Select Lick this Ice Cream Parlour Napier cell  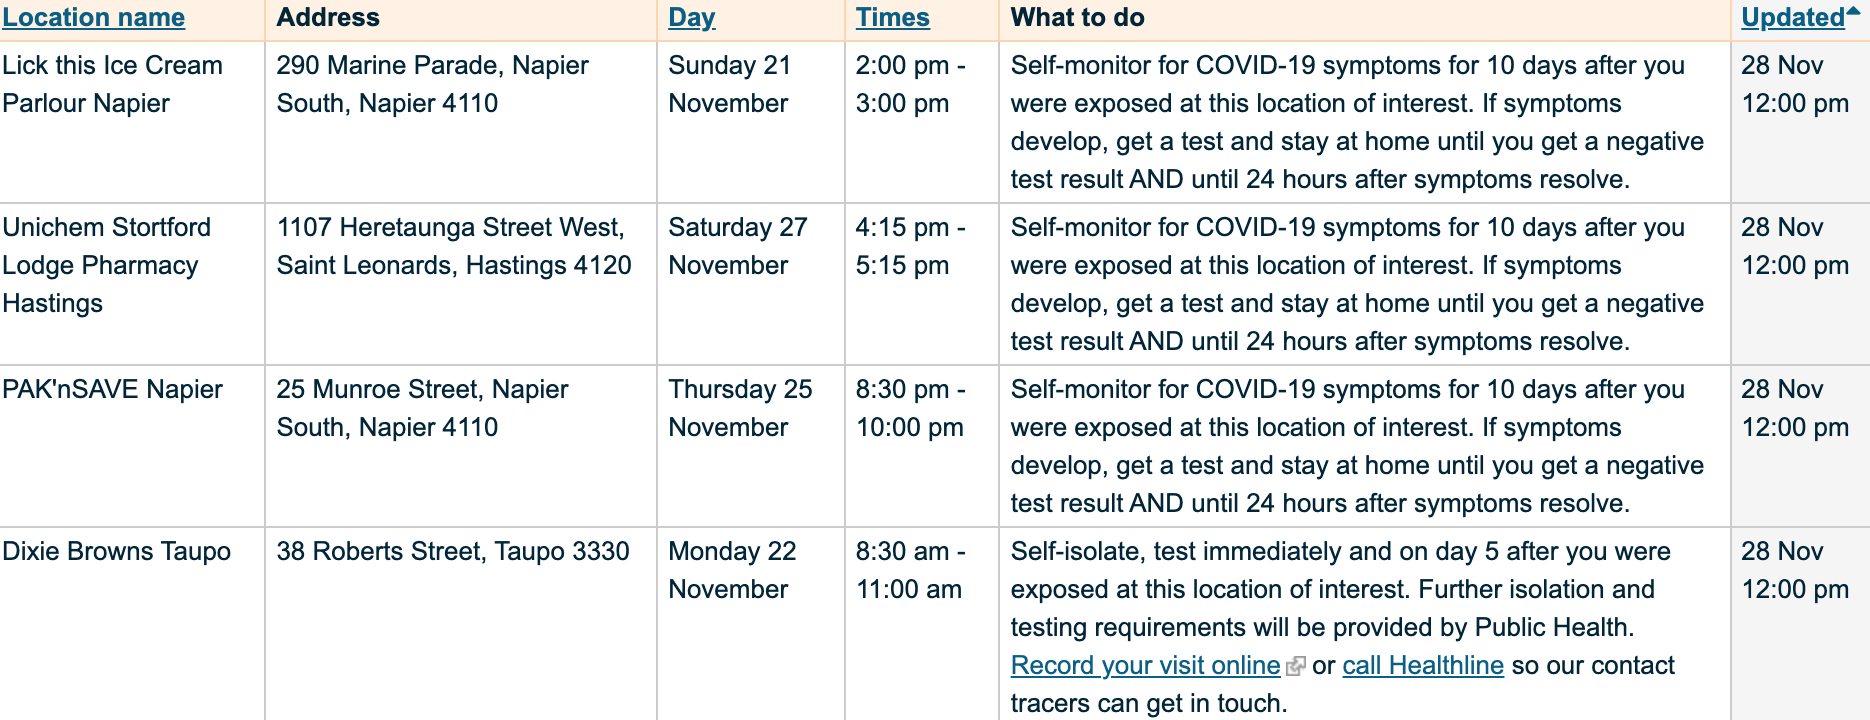point(132,122)
